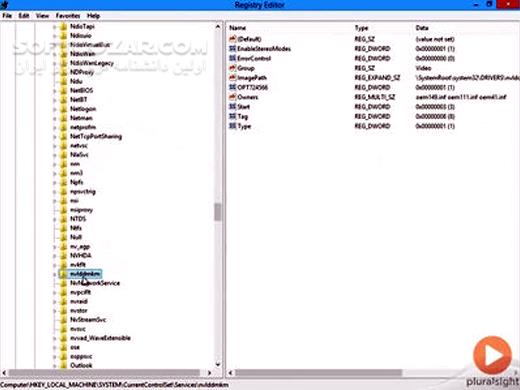Select the npsvctrig key
Viewport: 520px width, 390px height.
tap(83, 192)
